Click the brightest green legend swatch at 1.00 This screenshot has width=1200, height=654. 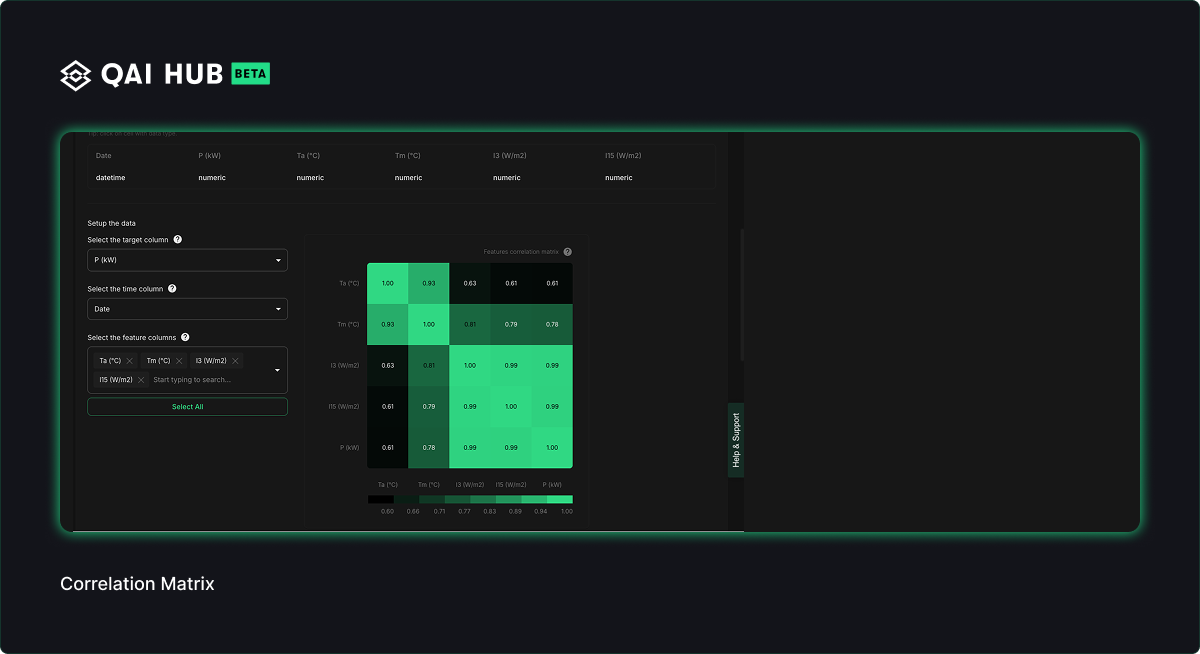(560, 499)
